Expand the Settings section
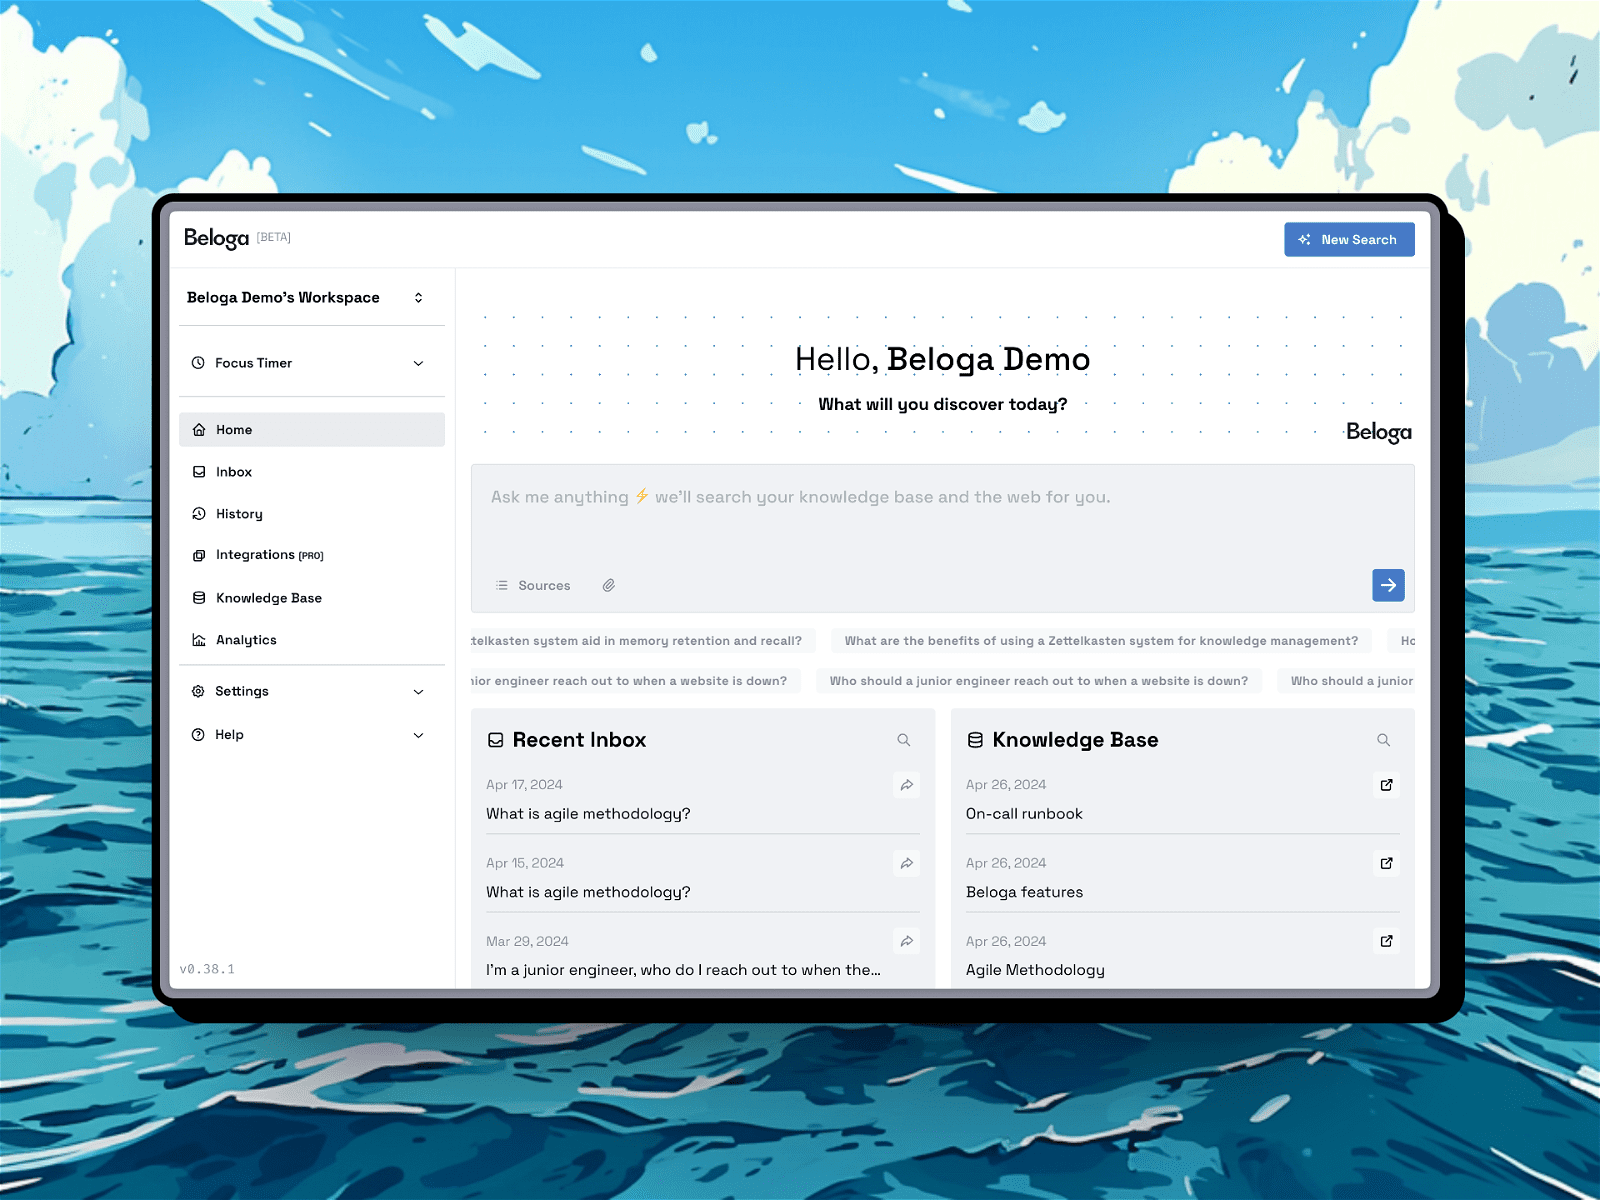Image resolution: width=1600 pixels, height=1200 pixels. tap(418, 692)
